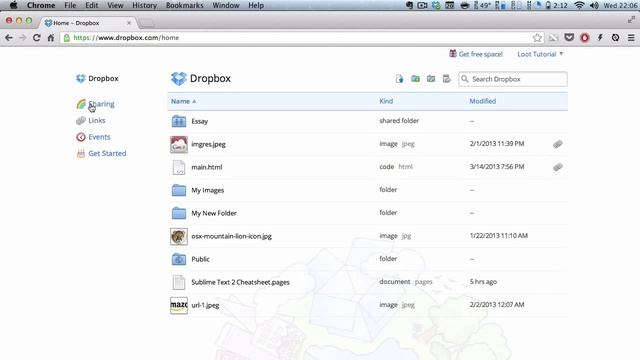Open the Chrome menu in the menu bar
This screenshot has height=360, width=640.
pos(41,5)
